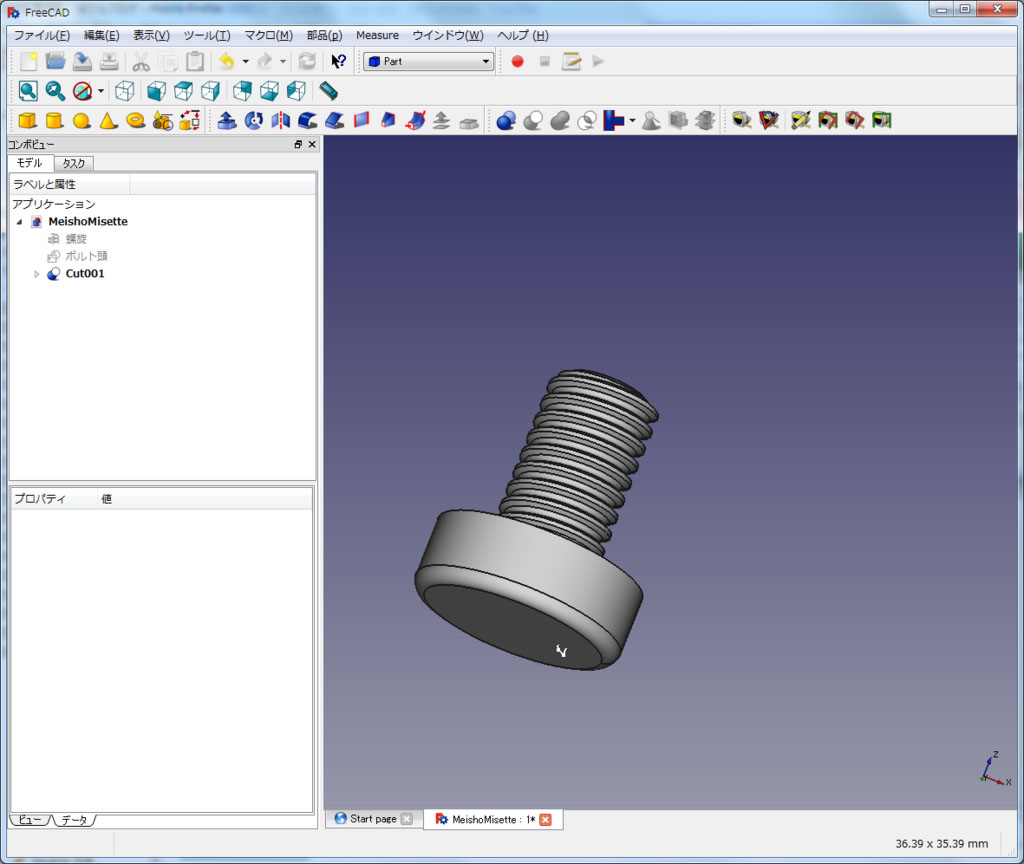Viewport: 1024px width, 864px height.
Task: Create a sphere primitive
Action: [82, 120]
